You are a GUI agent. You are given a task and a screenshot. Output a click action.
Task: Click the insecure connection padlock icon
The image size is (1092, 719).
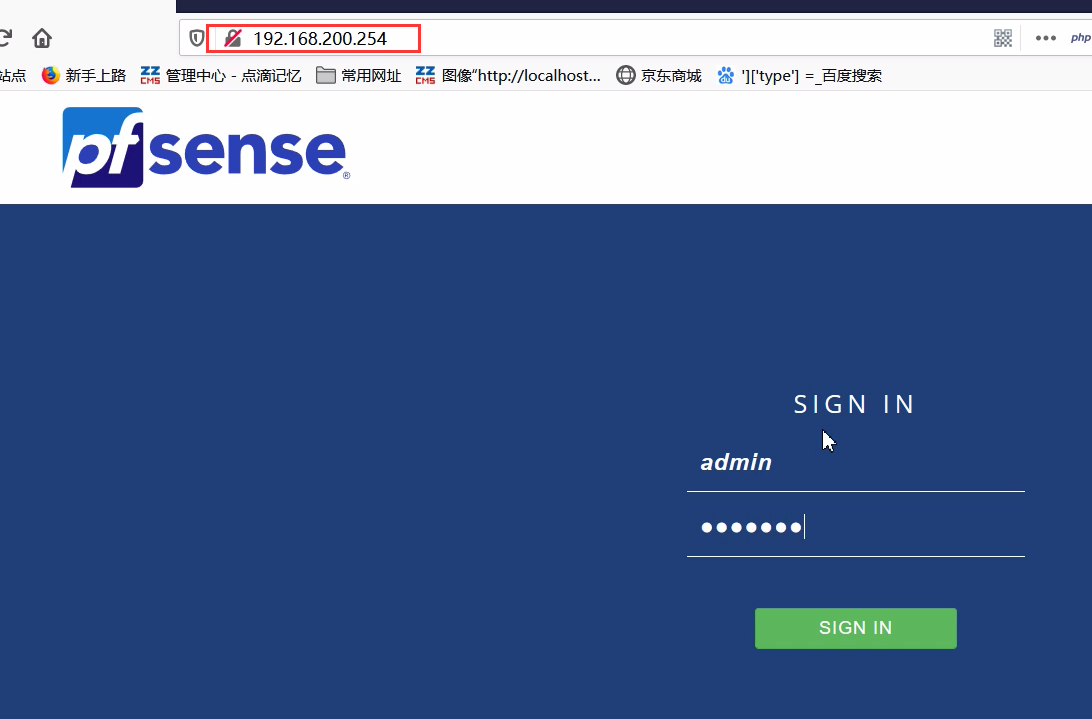[x=233, y=38]
